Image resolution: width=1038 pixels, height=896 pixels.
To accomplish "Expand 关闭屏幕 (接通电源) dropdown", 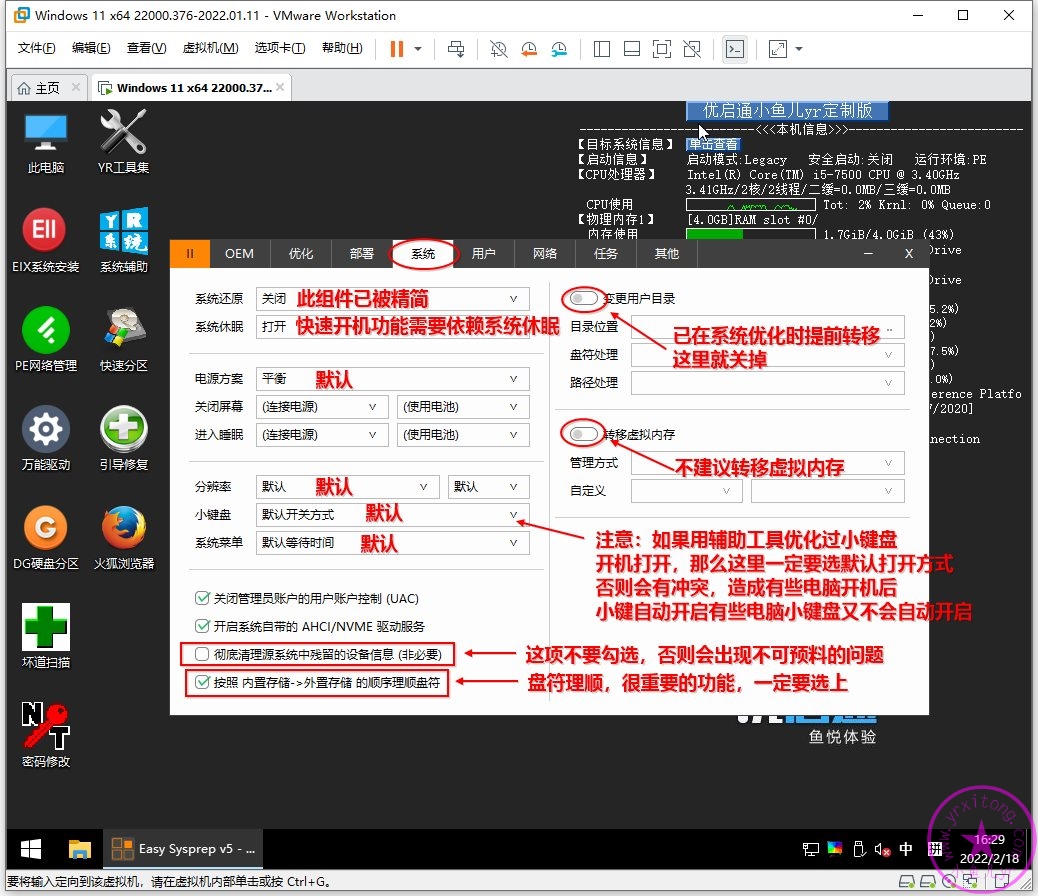I will 322,407.
